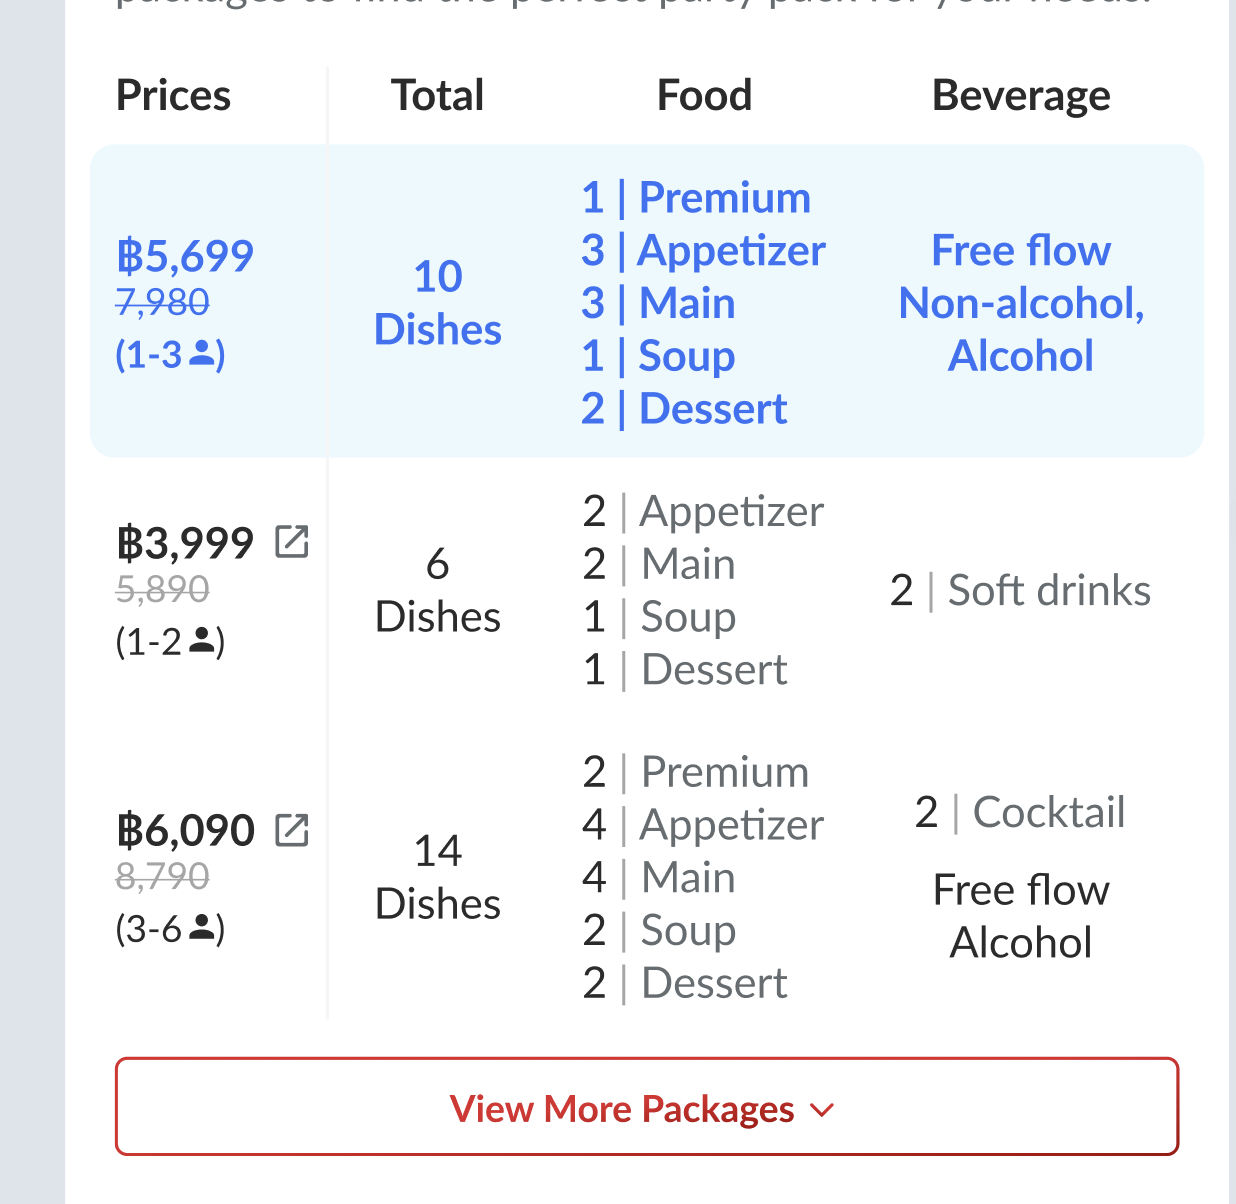Click the person icon beside 1-2
This screenshot has width=1236, height=1204.
(x=202, y=640)
